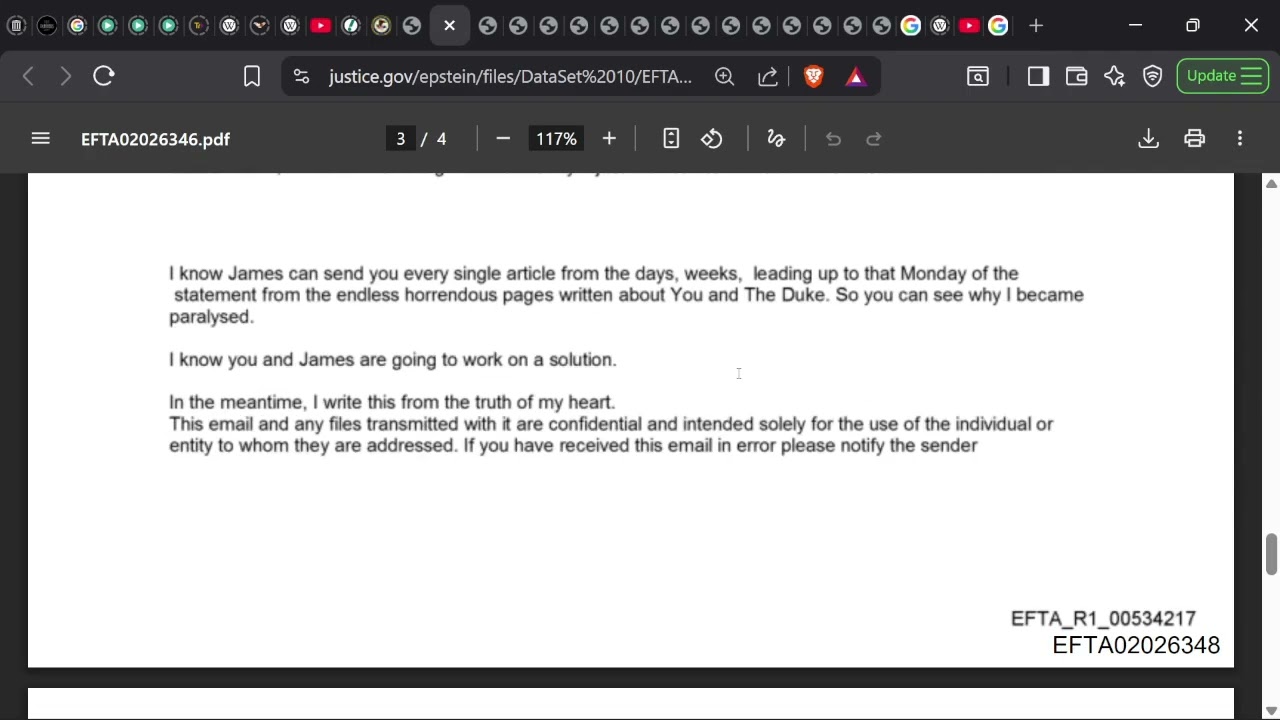Click the undo arrow in PDF toolbar
The height and width of the screenshot is (720, 1280).
833,139
